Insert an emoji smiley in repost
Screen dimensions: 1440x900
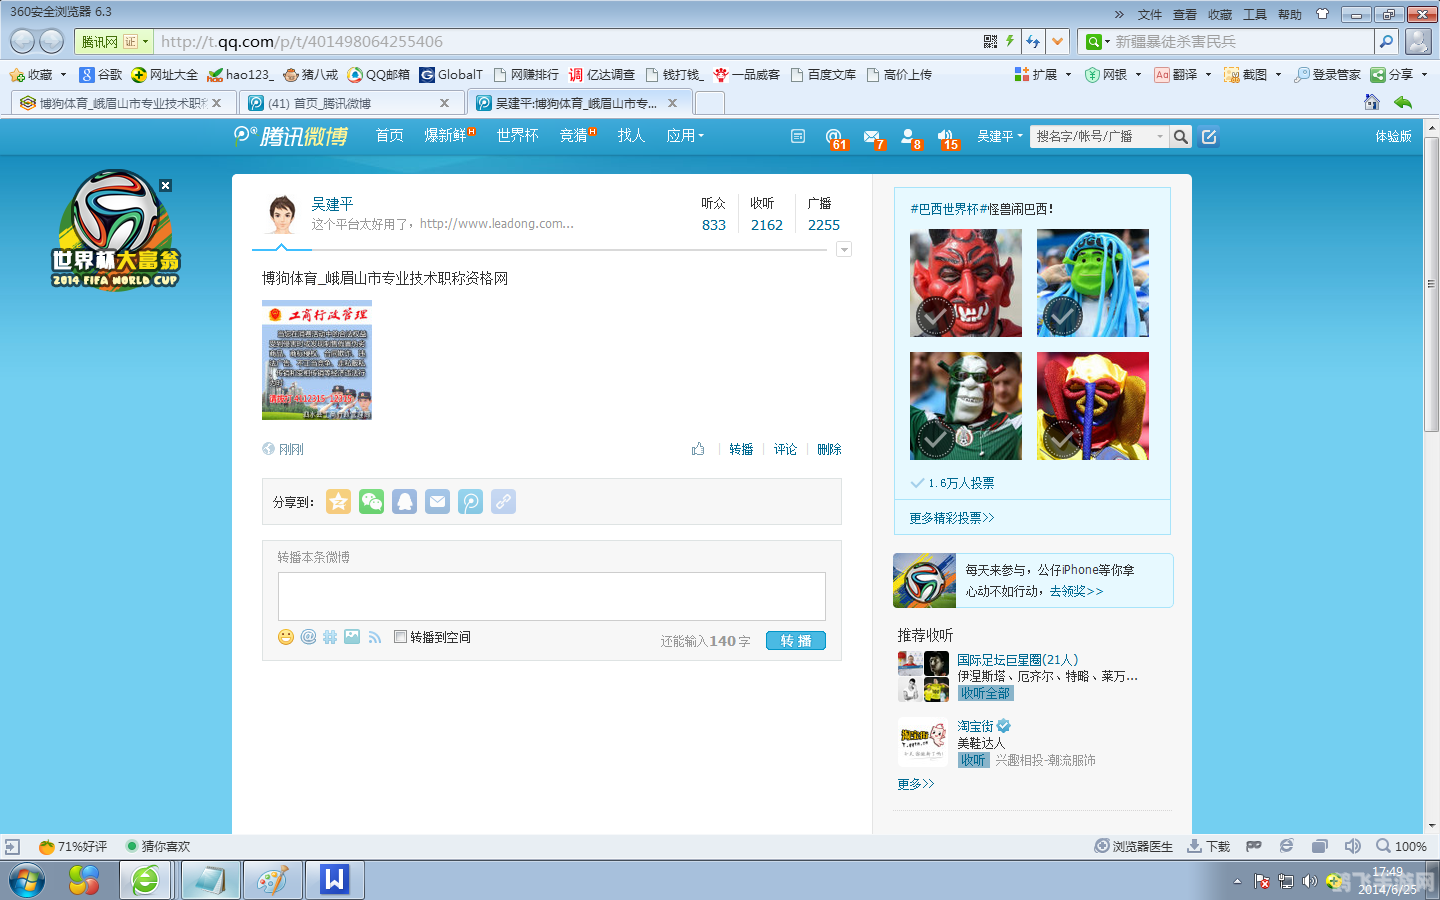286,637
